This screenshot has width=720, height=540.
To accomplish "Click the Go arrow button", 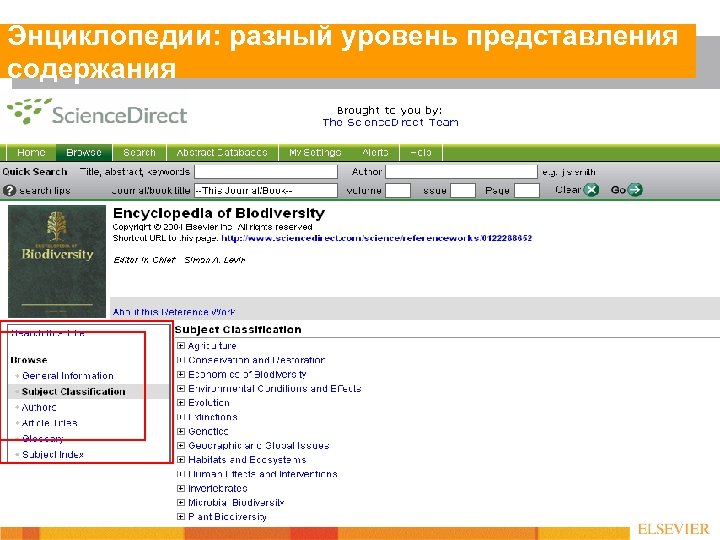I will pos(635,190).
